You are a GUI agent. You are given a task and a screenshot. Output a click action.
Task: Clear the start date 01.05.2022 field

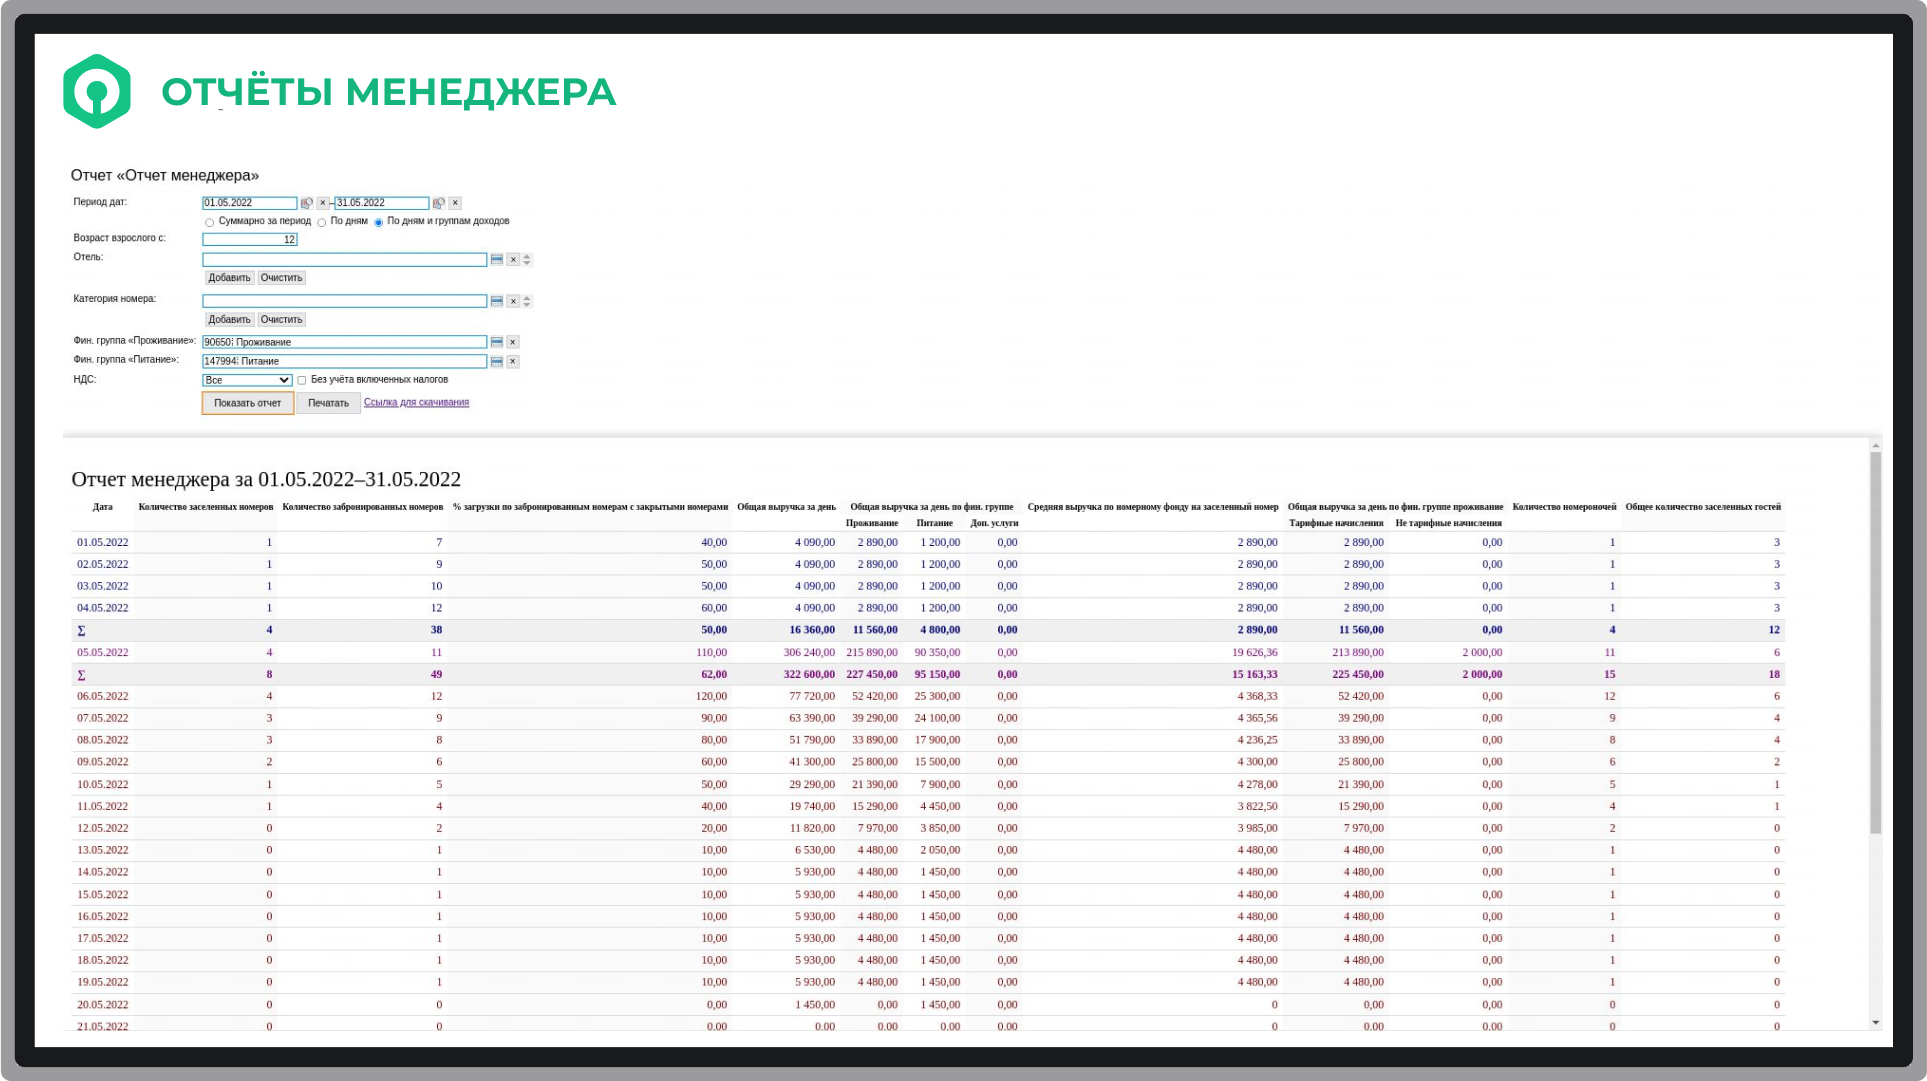coord(323,203)
